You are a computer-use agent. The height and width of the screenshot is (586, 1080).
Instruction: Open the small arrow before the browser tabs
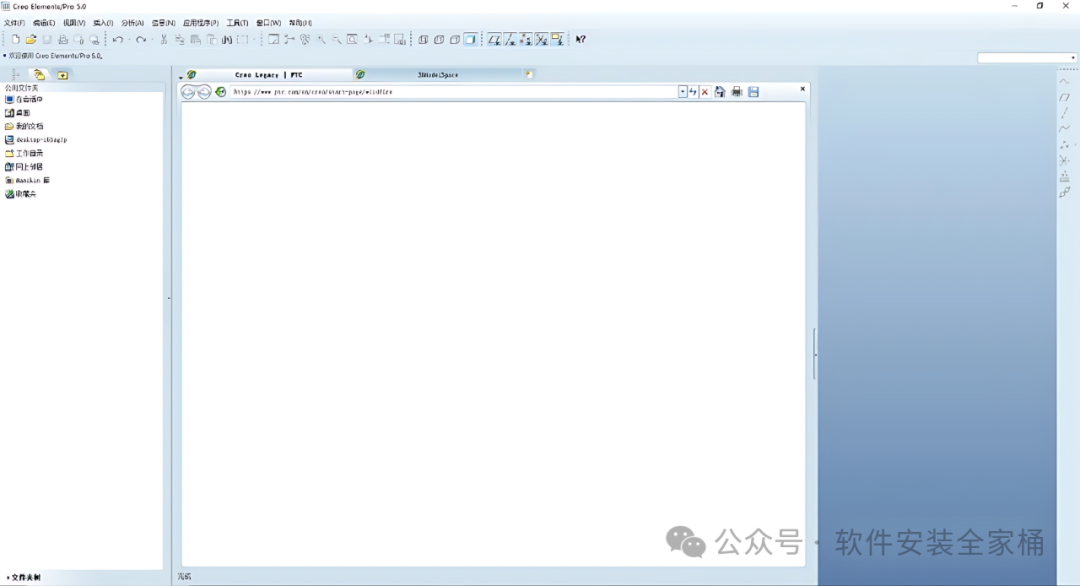(x=180, y=76)
